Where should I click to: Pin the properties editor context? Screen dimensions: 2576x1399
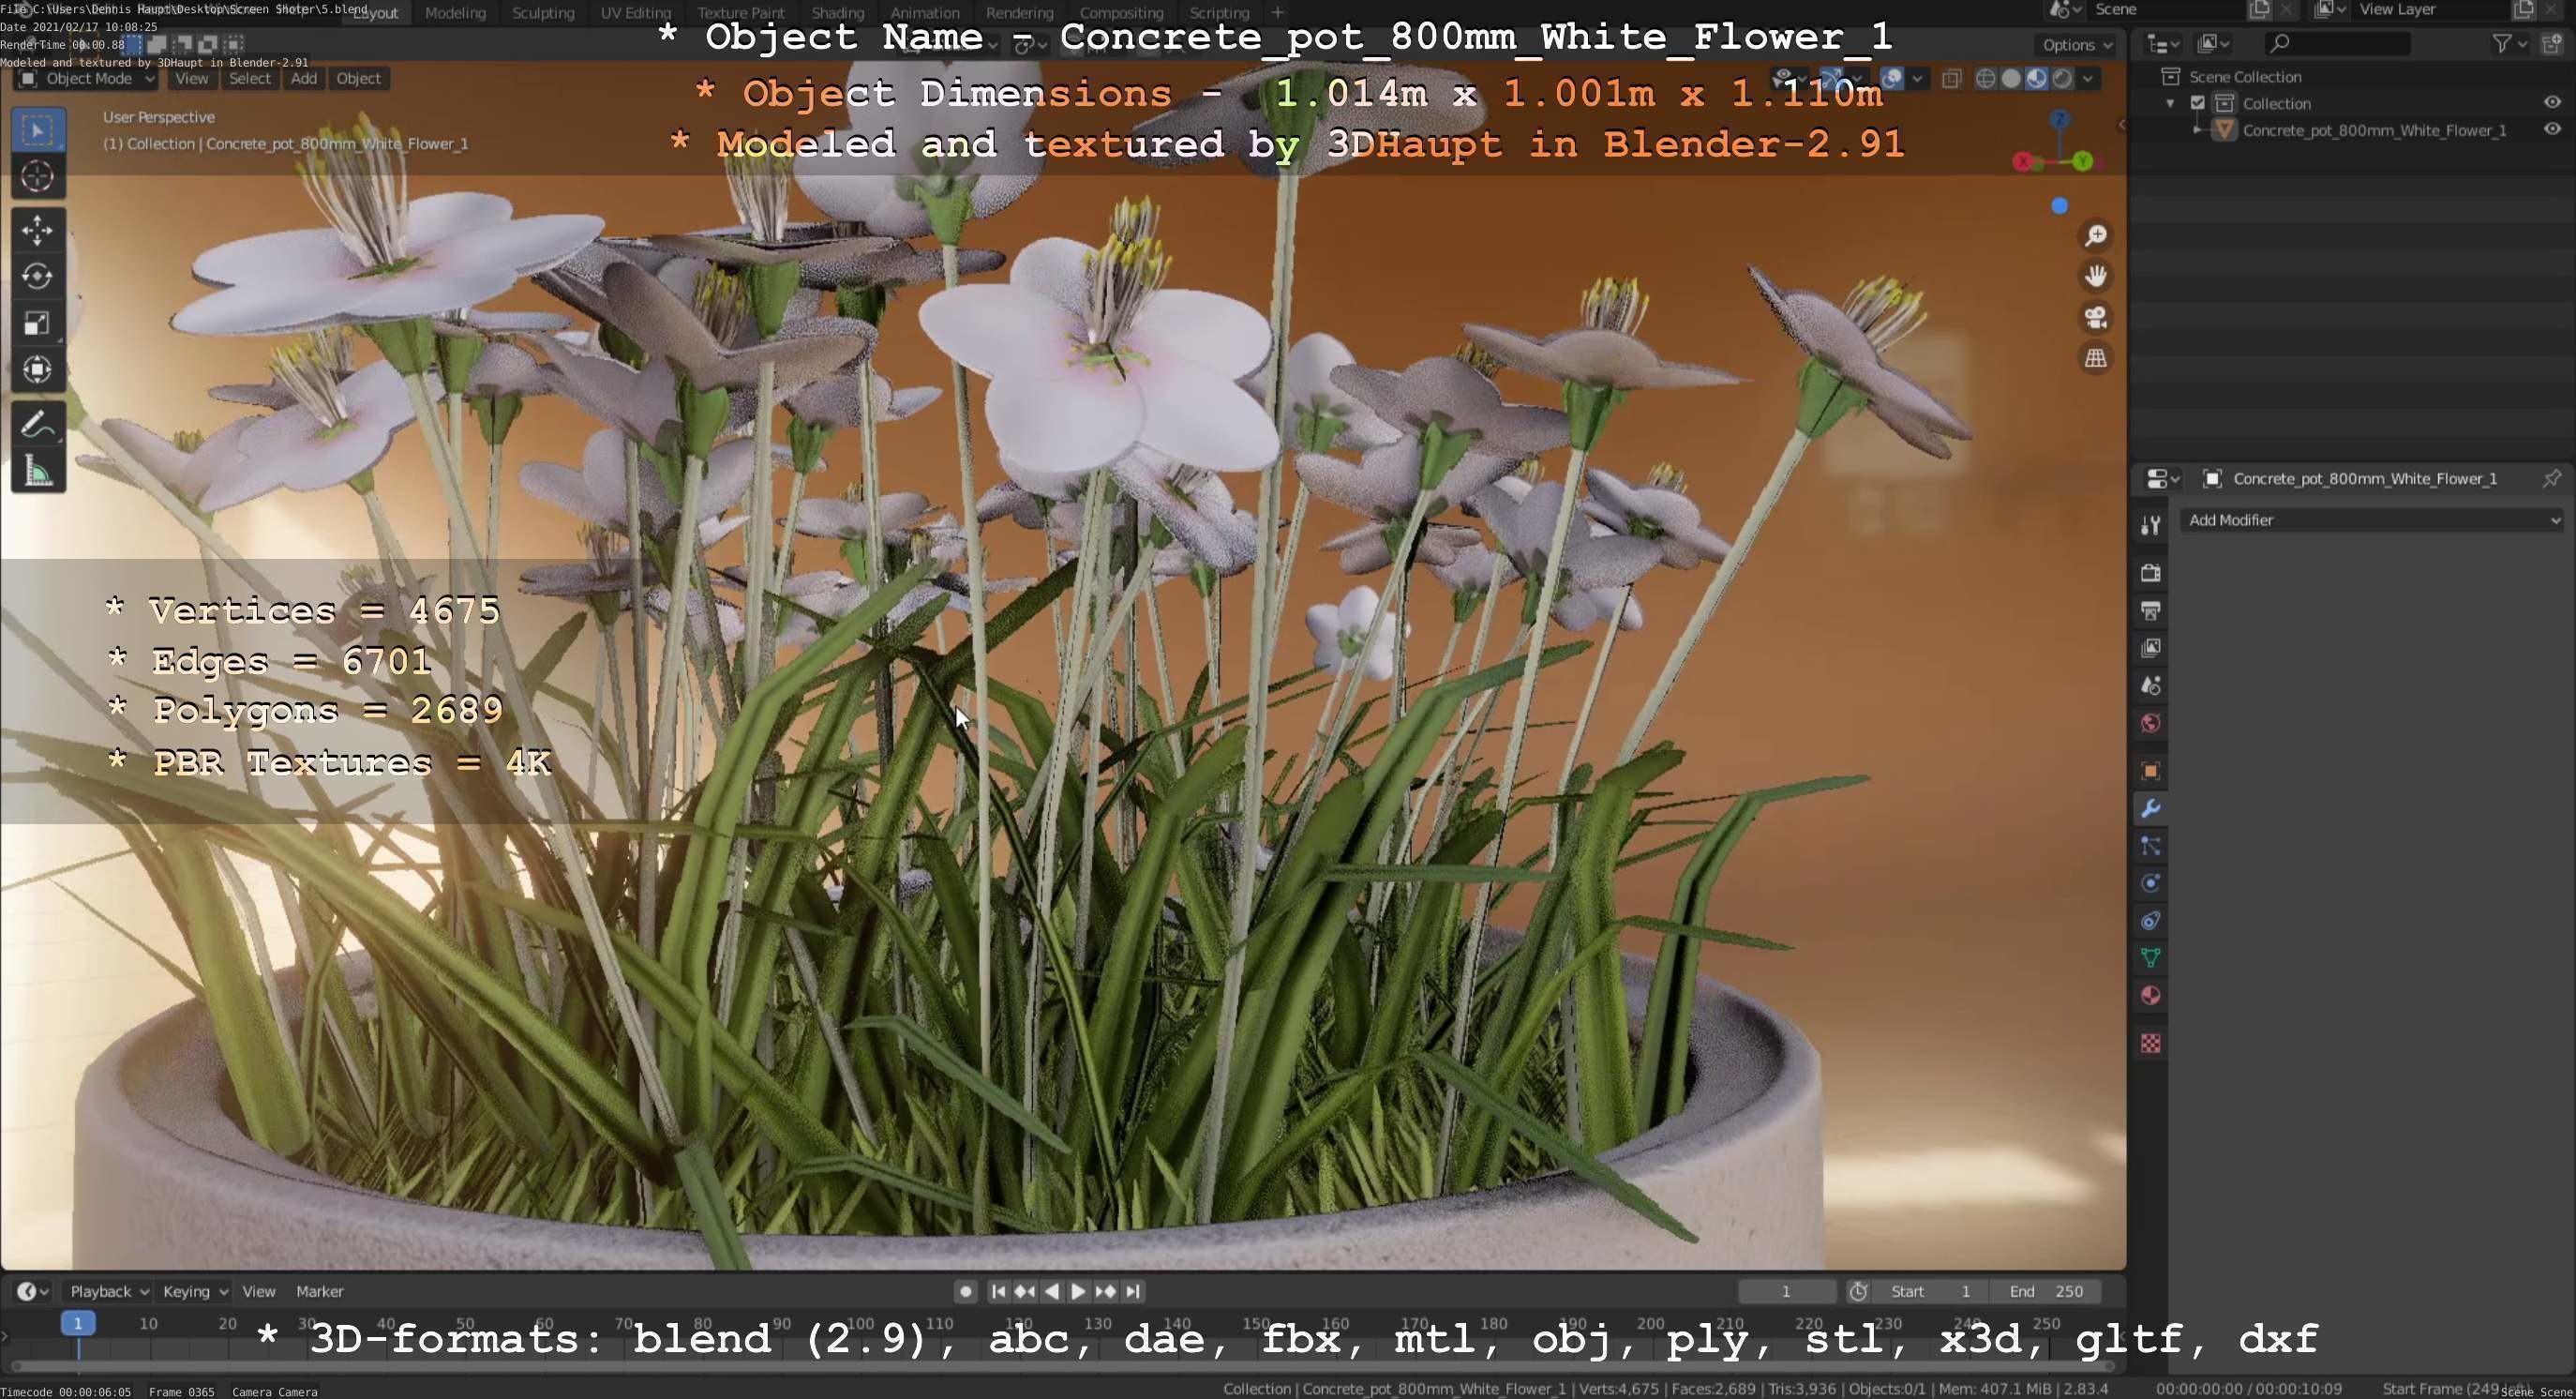tap(2551, 479)
